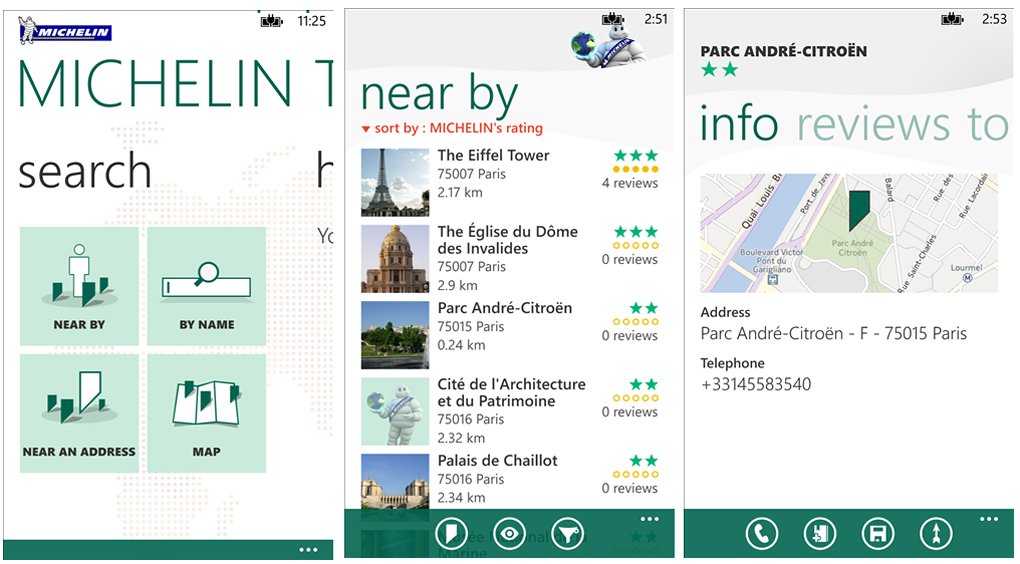Tap the place marker icon in near-by toolbar

coord(451,534)
